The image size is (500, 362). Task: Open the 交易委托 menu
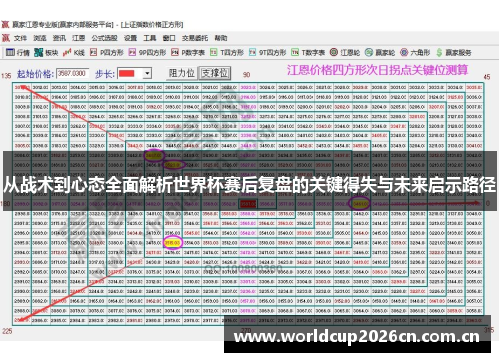click(x=195, y=38)
